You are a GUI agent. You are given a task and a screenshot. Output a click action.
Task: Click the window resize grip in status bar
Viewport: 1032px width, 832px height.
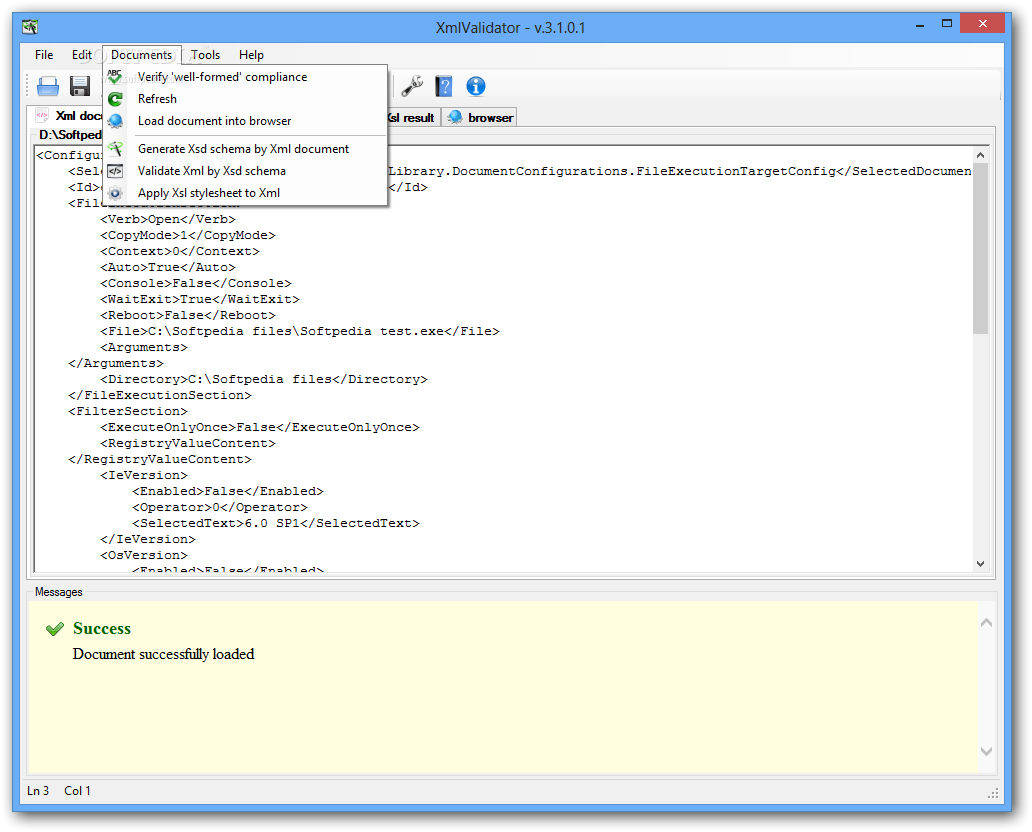pos(993,793)
